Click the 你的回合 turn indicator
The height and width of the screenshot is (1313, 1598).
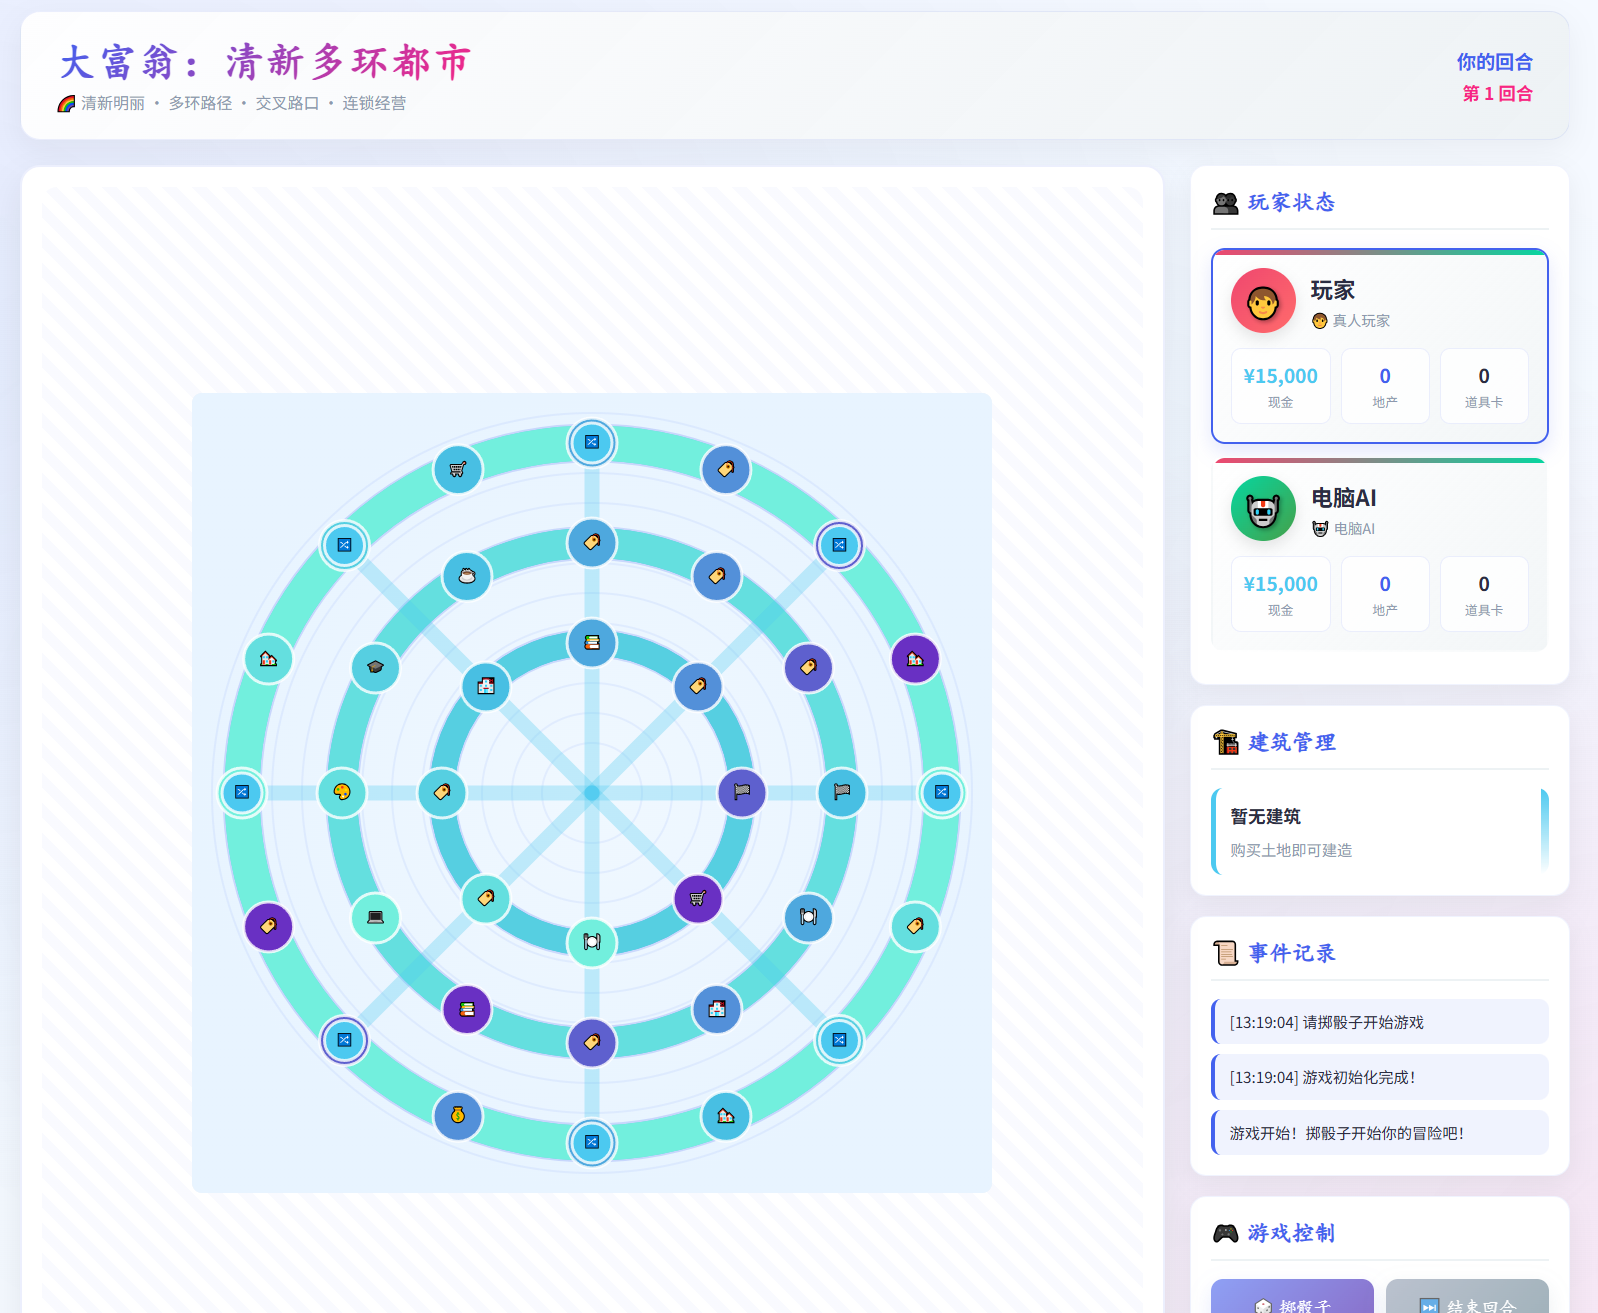[1494, 62]
